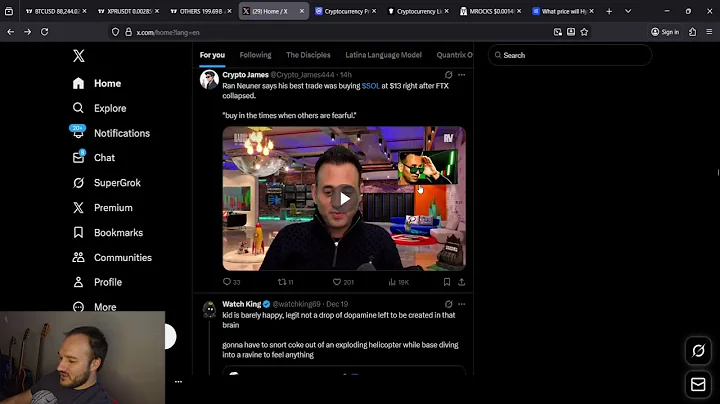Switch to Following tab

[x=255, y=55]
